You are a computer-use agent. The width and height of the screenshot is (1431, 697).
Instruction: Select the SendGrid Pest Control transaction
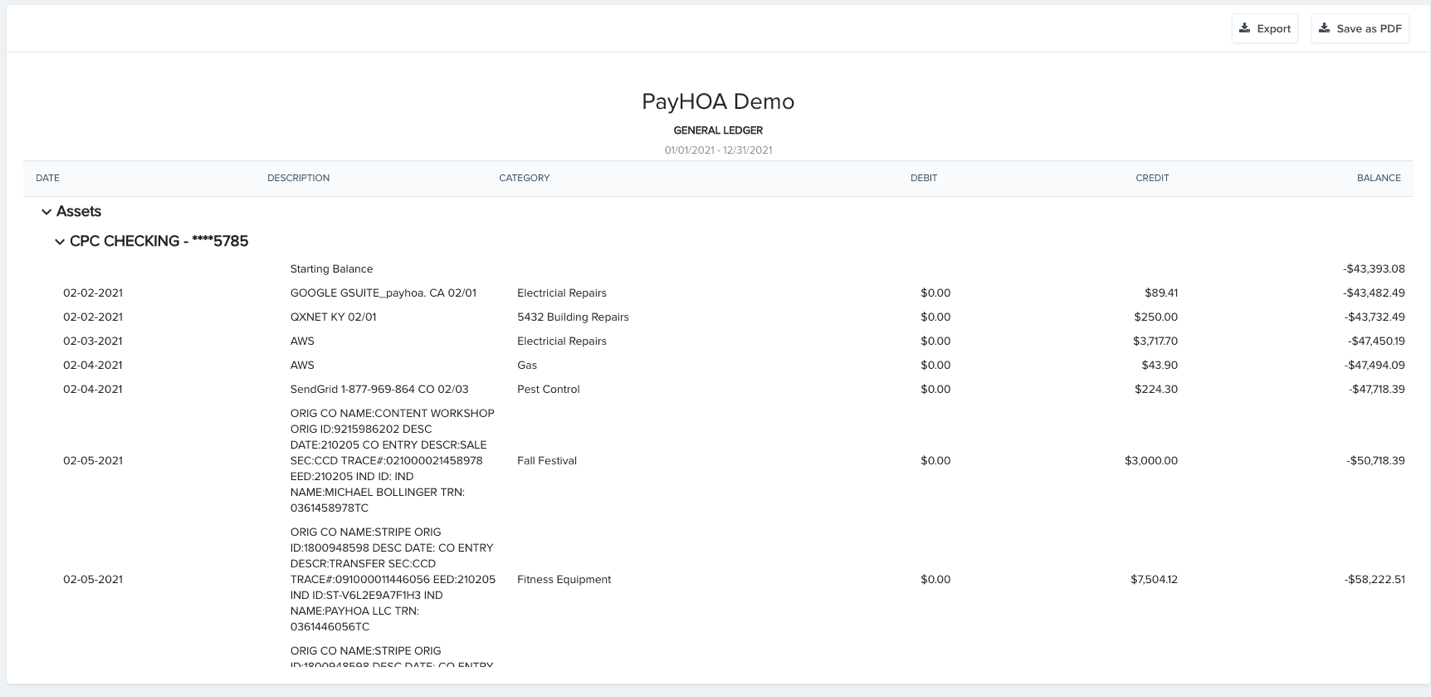tap(718, 389)
